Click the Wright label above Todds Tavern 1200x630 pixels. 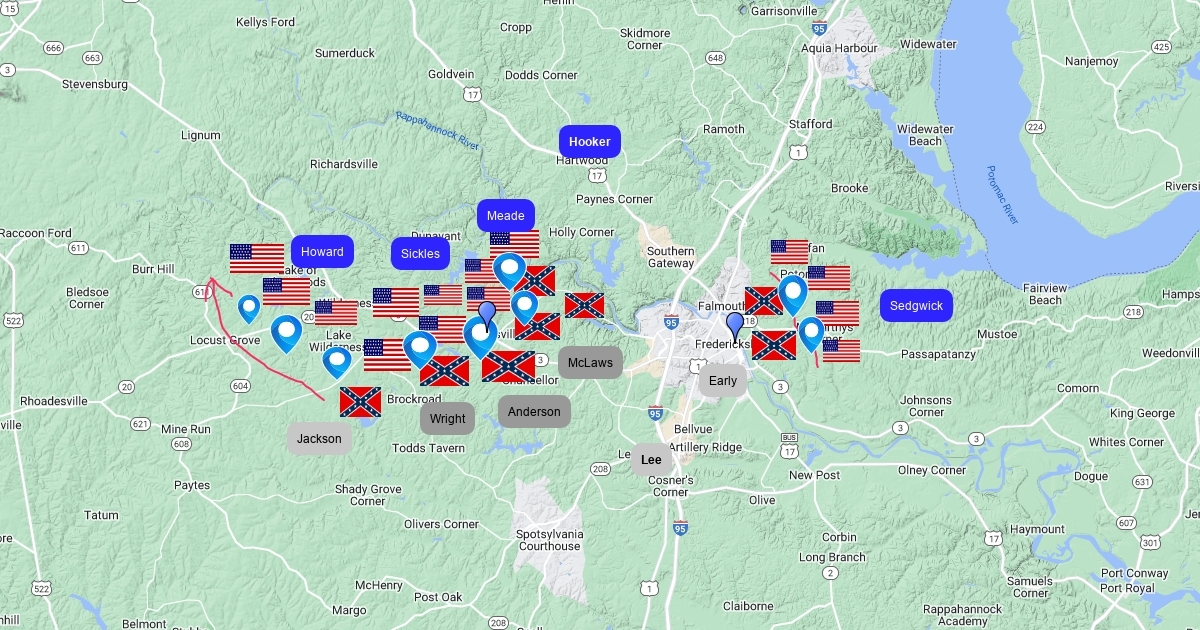(447, 418)
